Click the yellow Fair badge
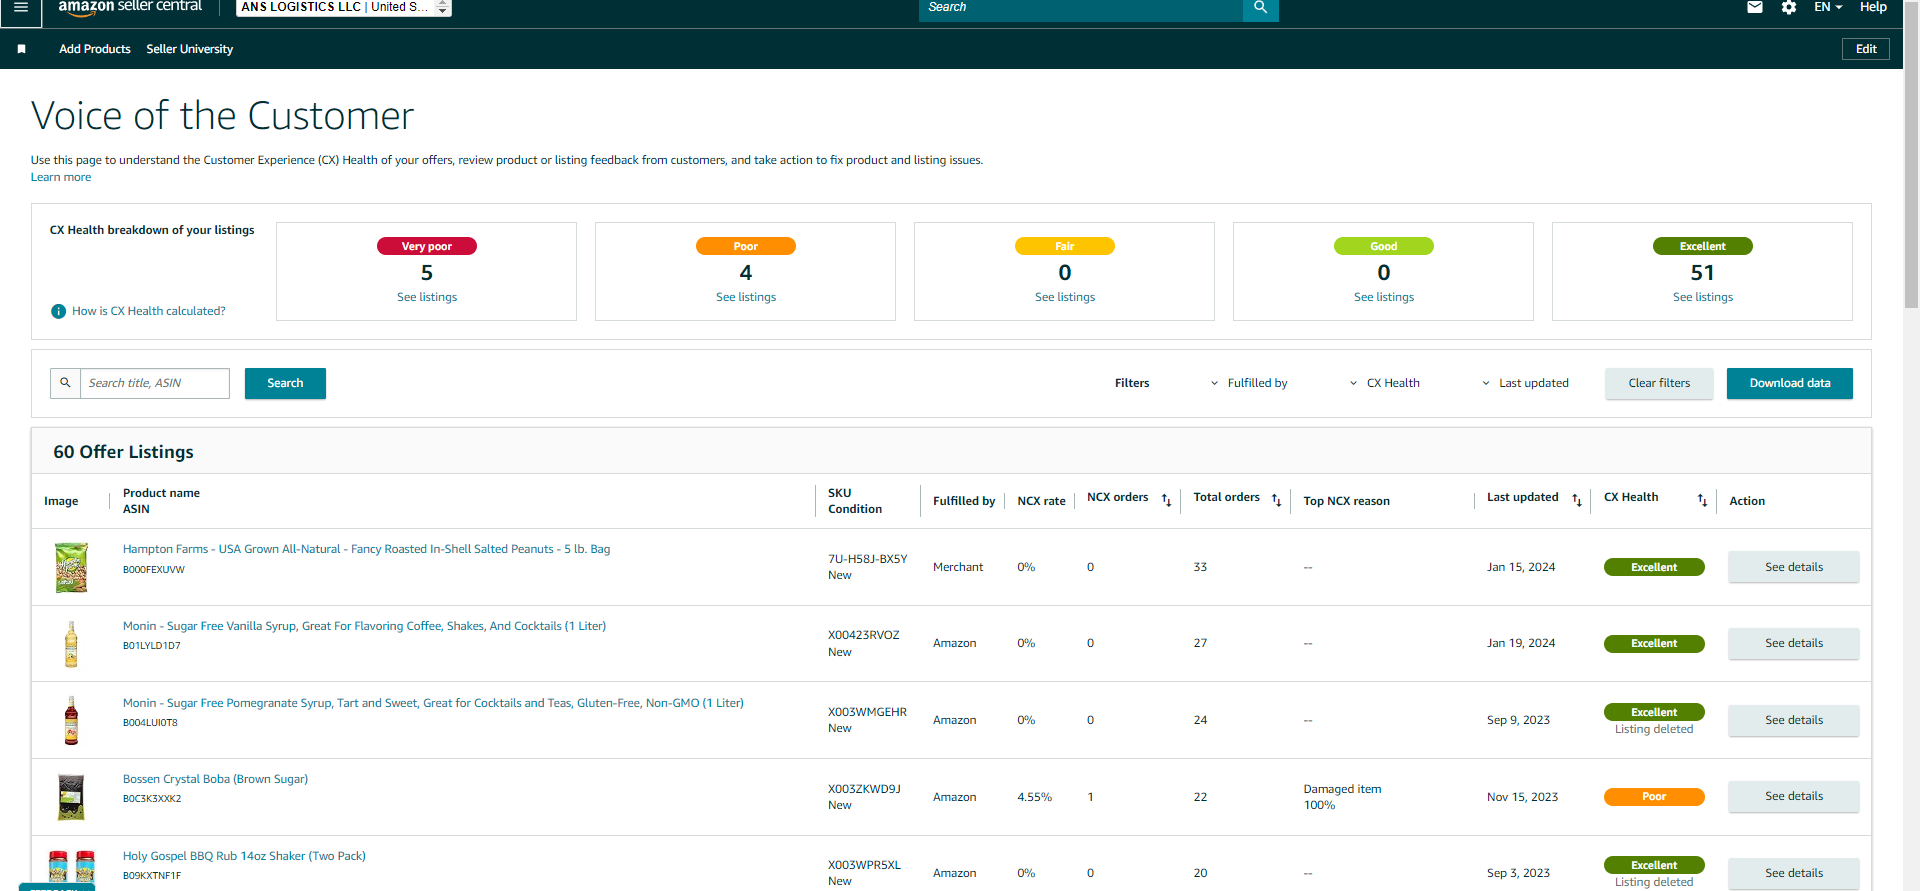Image resolution: width=1920 pixels, height=891 pixels. [x=1065, y=246]
